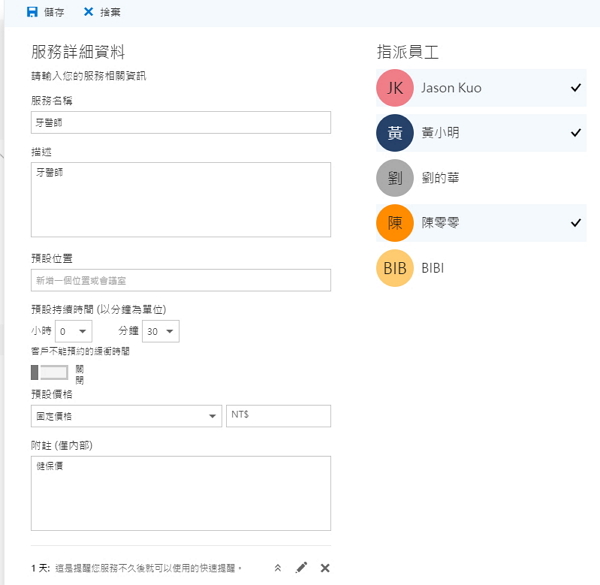Uncheck the Jason Kuo checkmark
600x585 pixels.
(x=576, y=88)
